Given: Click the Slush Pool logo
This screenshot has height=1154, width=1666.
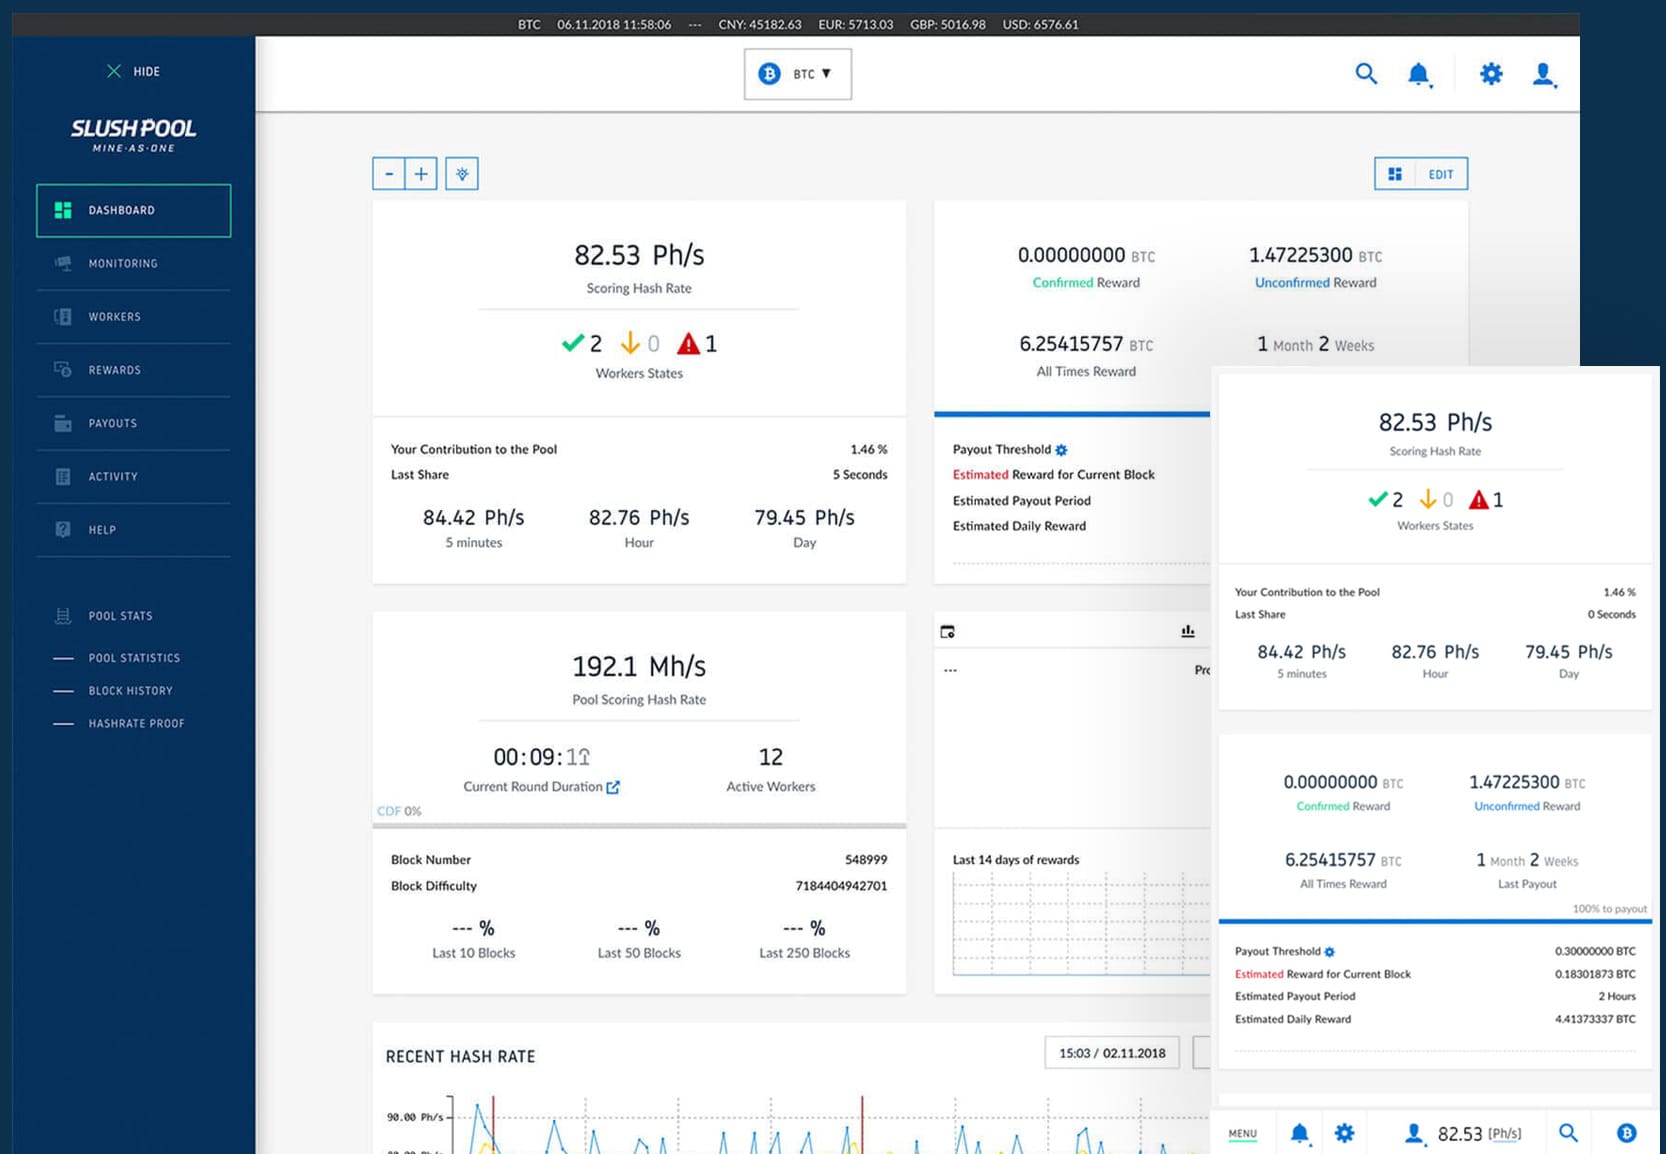Looking at the screenshot, I should pyautogui.click(x=133, y=134).
